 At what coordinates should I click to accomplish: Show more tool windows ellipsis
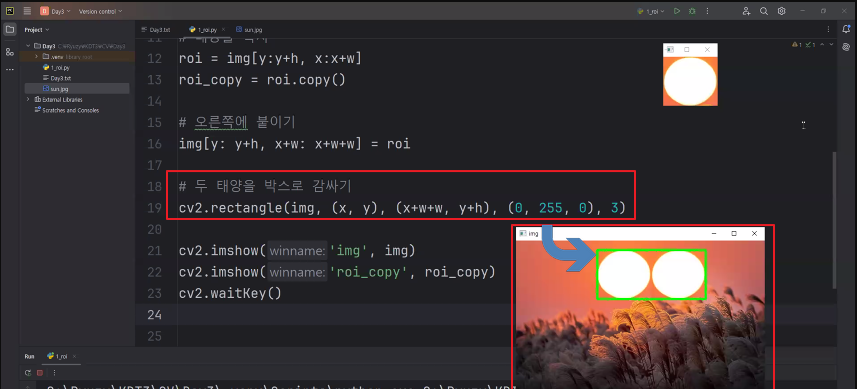10,70
